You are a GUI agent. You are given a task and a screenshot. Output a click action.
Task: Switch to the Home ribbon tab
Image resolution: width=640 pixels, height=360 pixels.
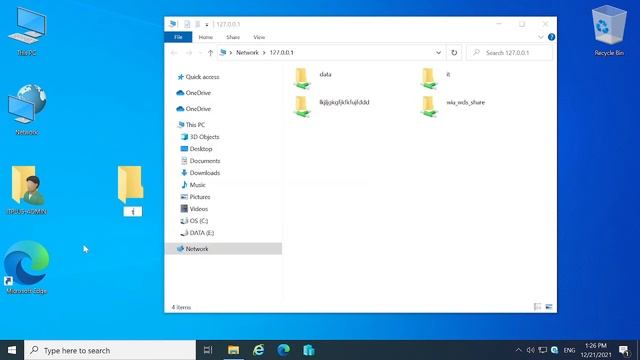206,37
